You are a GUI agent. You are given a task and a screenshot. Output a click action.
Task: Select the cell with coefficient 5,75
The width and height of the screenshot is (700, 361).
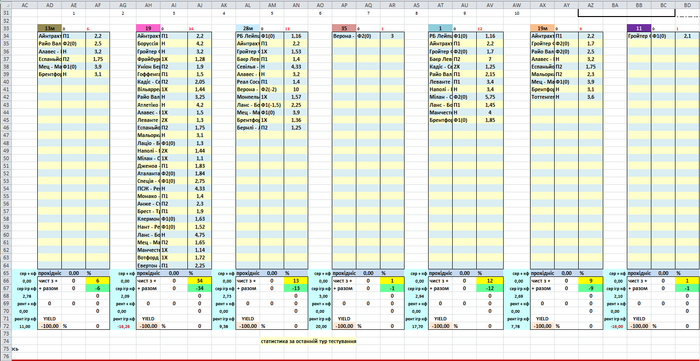coord(489,97)
